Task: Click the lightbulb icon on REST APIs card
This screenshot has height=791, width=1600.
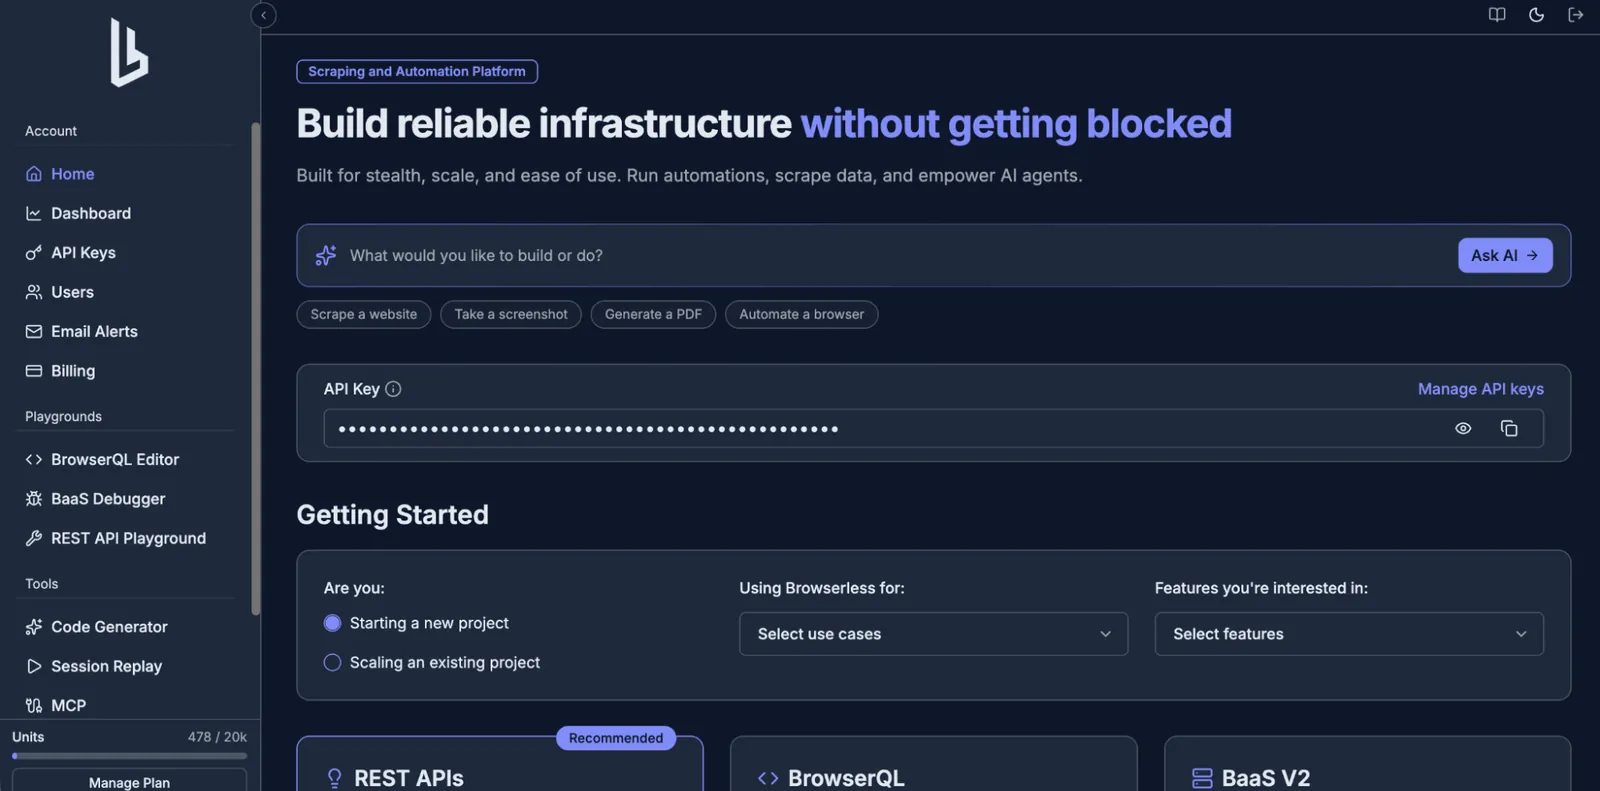Action: pos(335,778)
